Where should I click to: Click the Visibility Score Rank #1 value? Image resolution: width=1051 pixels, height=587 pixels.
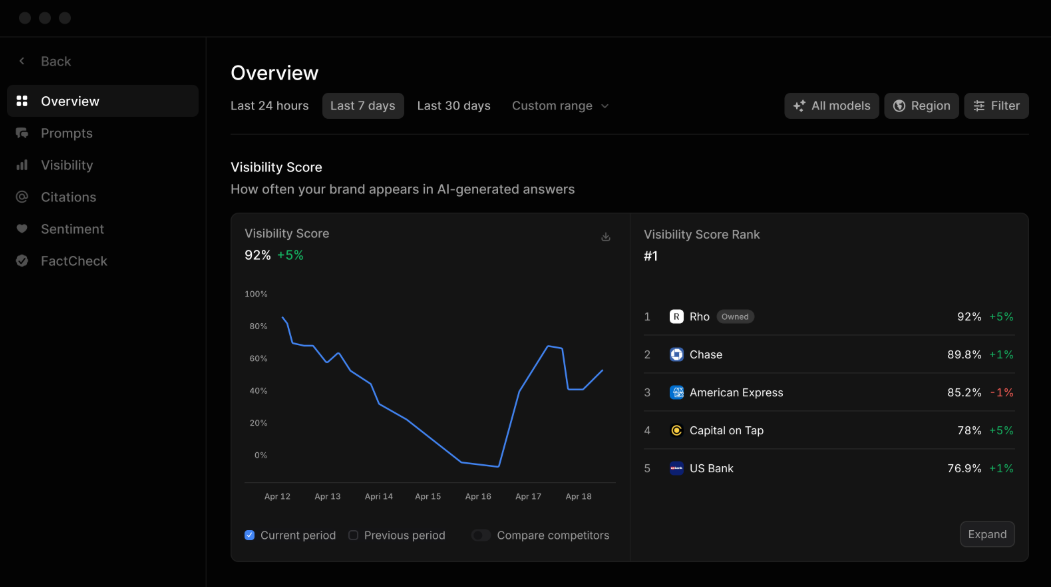(x=651, y=256)
